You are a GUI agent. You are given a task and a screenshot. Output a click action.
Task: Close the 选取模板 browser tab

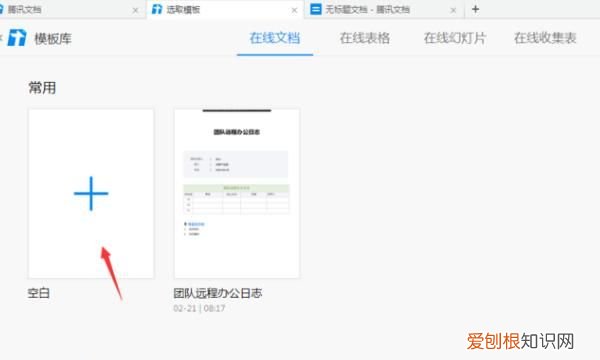(x=294, y=11)
